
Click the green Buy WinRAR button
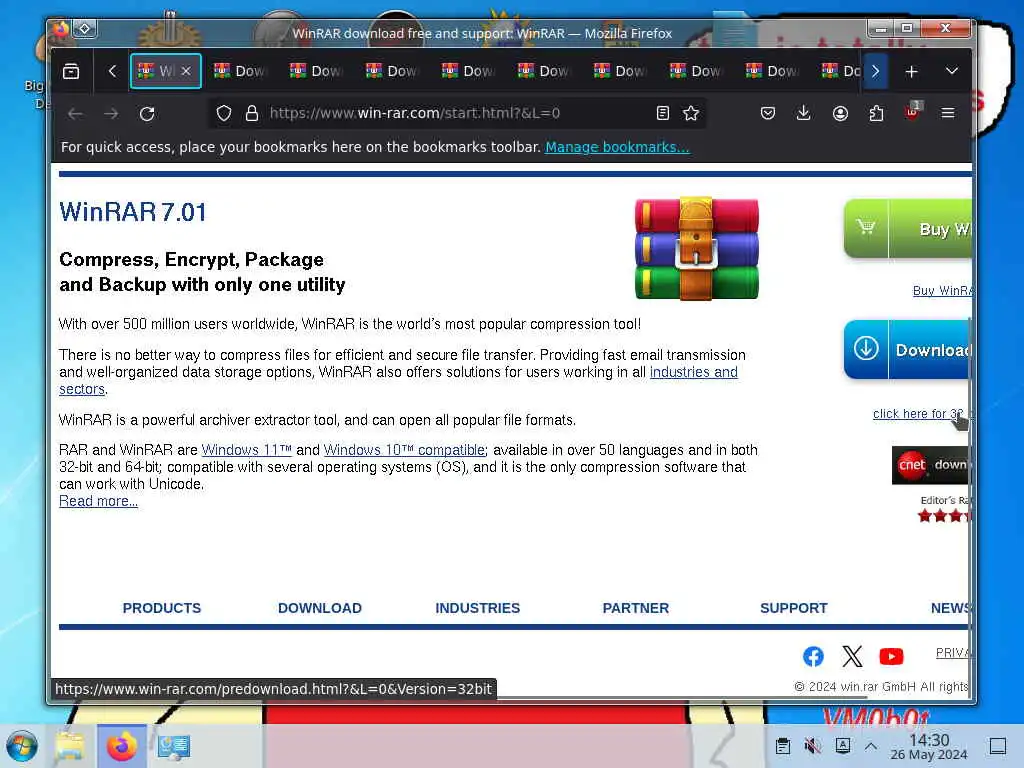pos(908,229)
